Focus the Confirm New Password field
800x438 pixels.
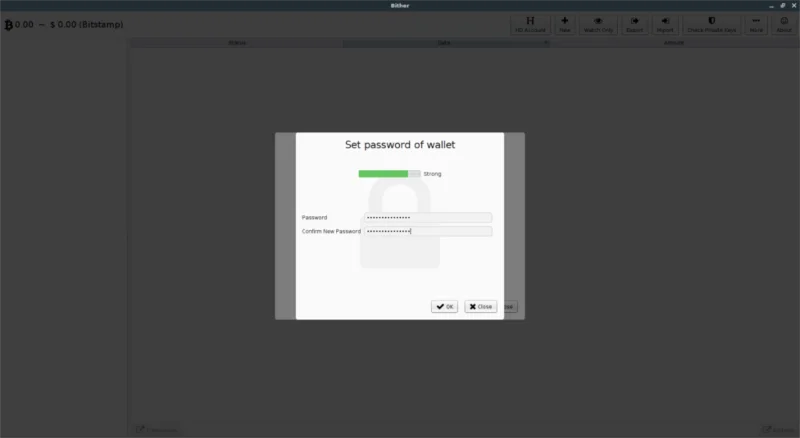coord(428,231)
